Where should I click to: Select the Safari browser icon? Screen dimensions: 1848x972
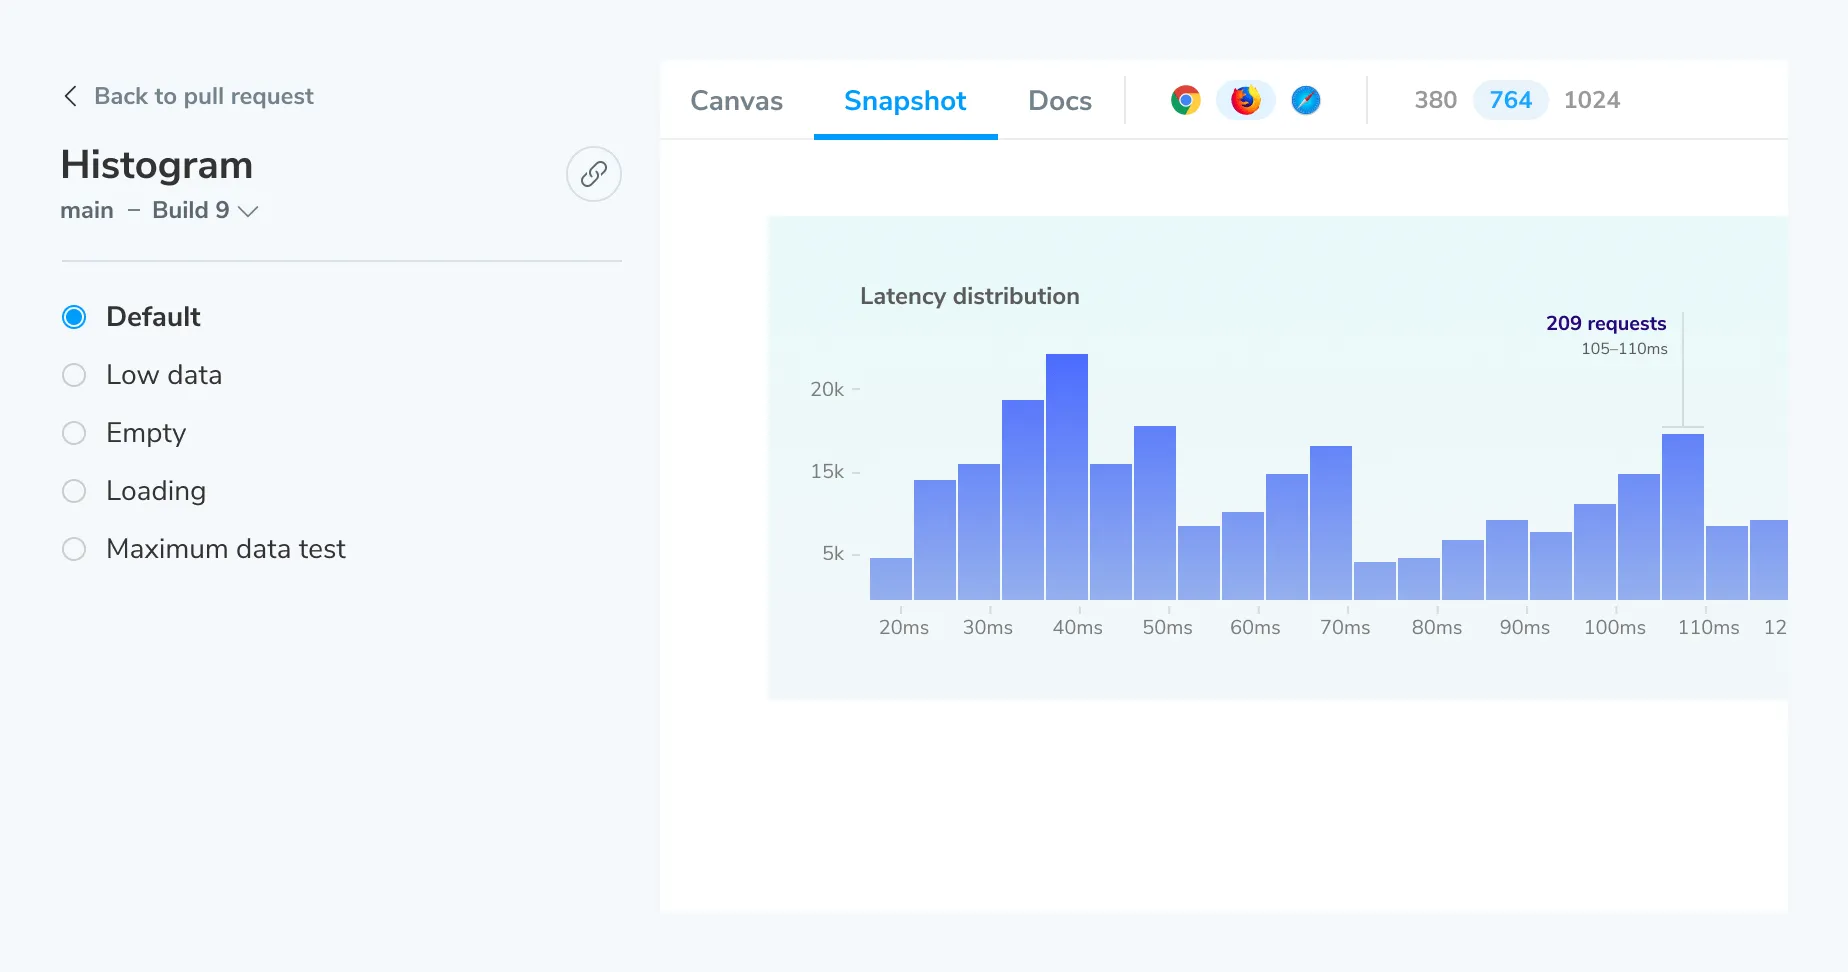coord(1305,100)
